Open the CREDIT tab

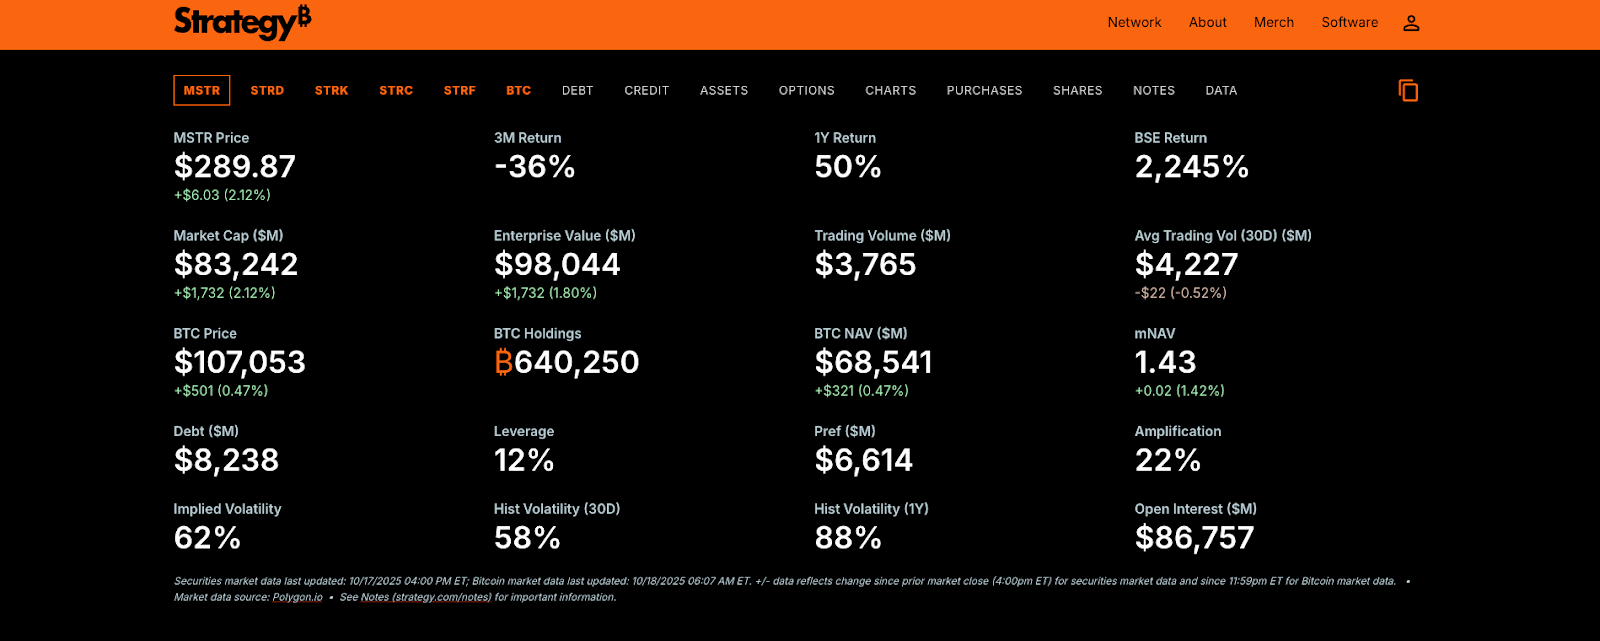point(647,91)
